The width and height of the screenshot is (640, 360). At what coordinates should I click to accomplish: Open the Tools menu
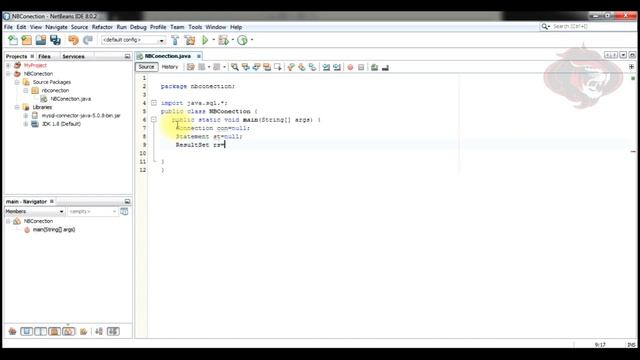pos(195,27)
